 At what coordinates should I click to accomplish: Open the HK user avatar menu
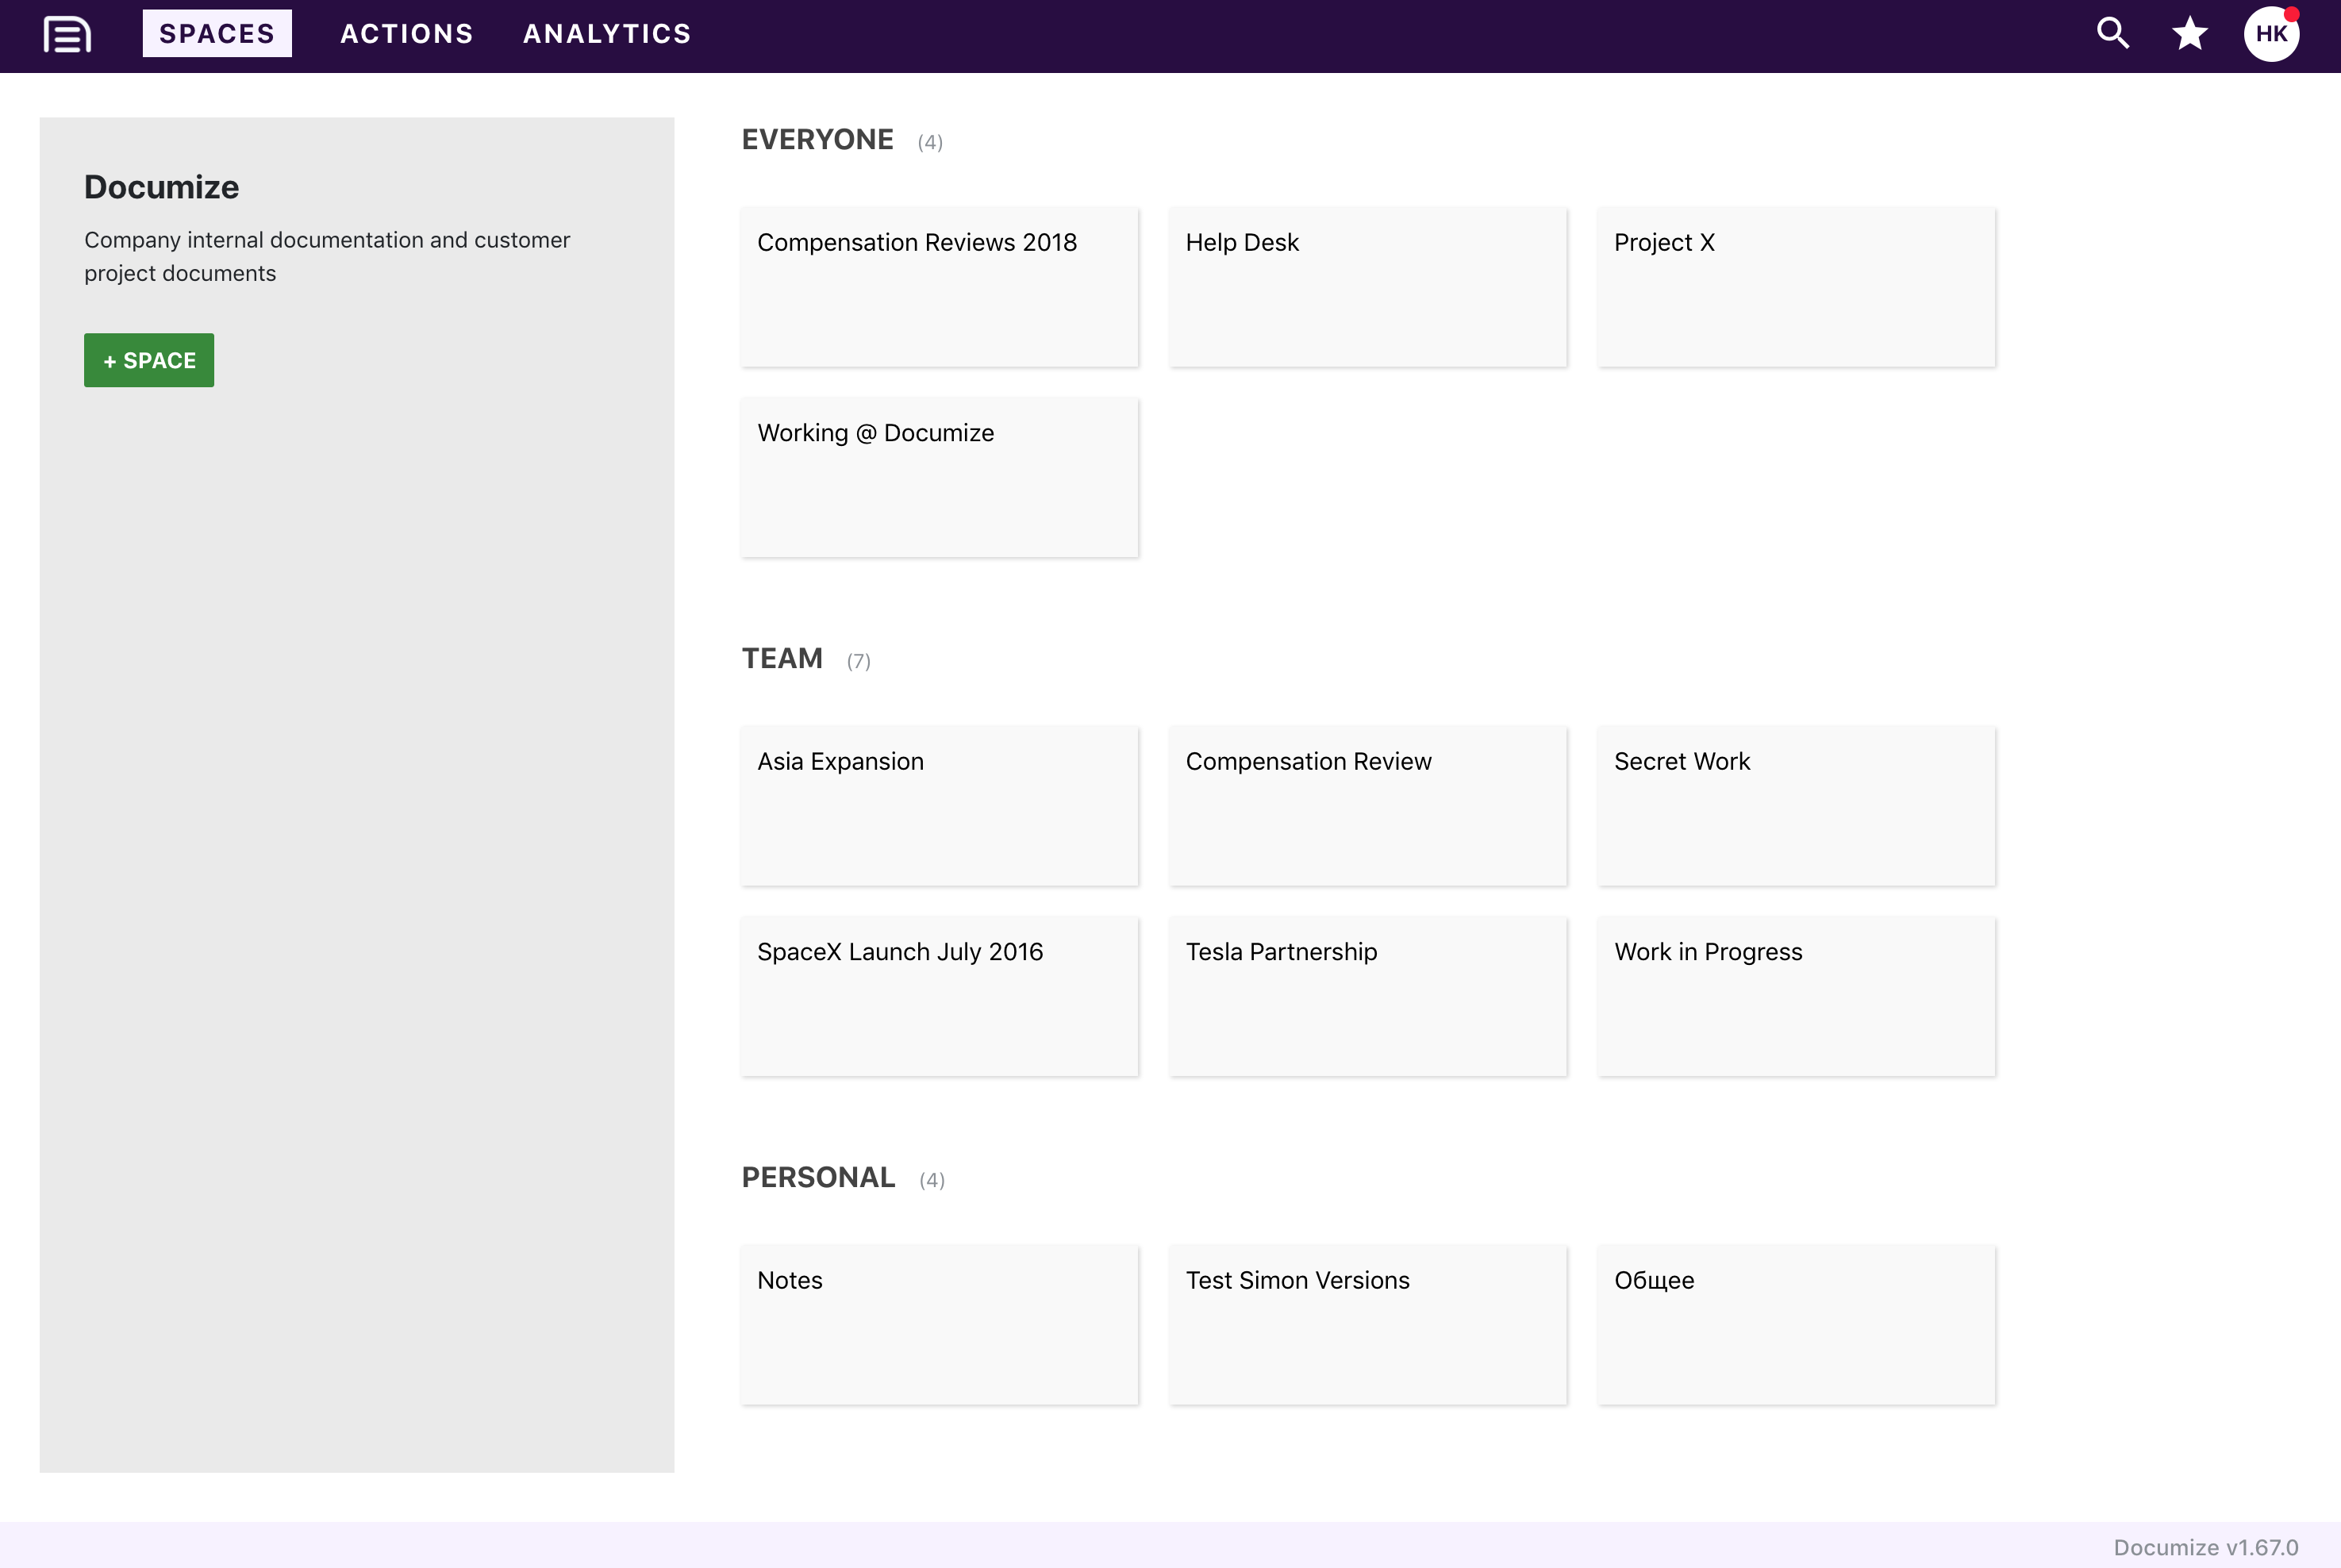tap(2271, 33)
